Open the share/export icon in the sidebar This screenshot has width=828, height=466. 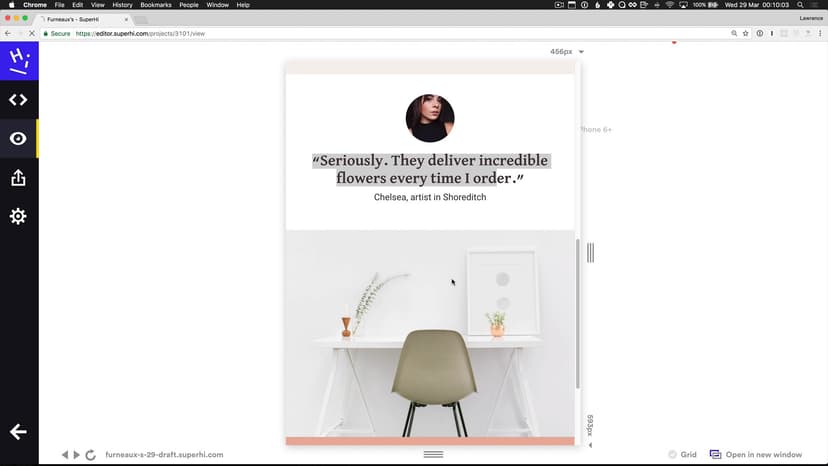click(18, 178)
